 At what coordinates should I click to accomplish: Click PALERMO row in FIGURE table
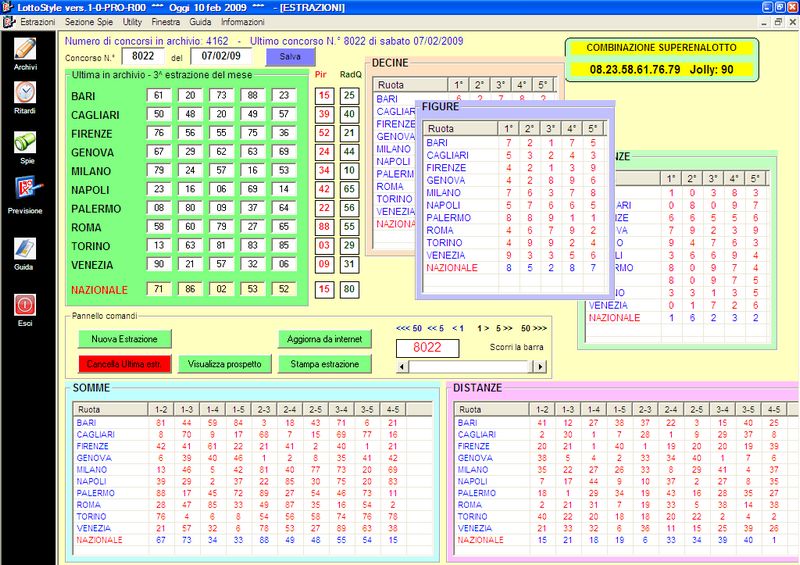coord(516,217)
